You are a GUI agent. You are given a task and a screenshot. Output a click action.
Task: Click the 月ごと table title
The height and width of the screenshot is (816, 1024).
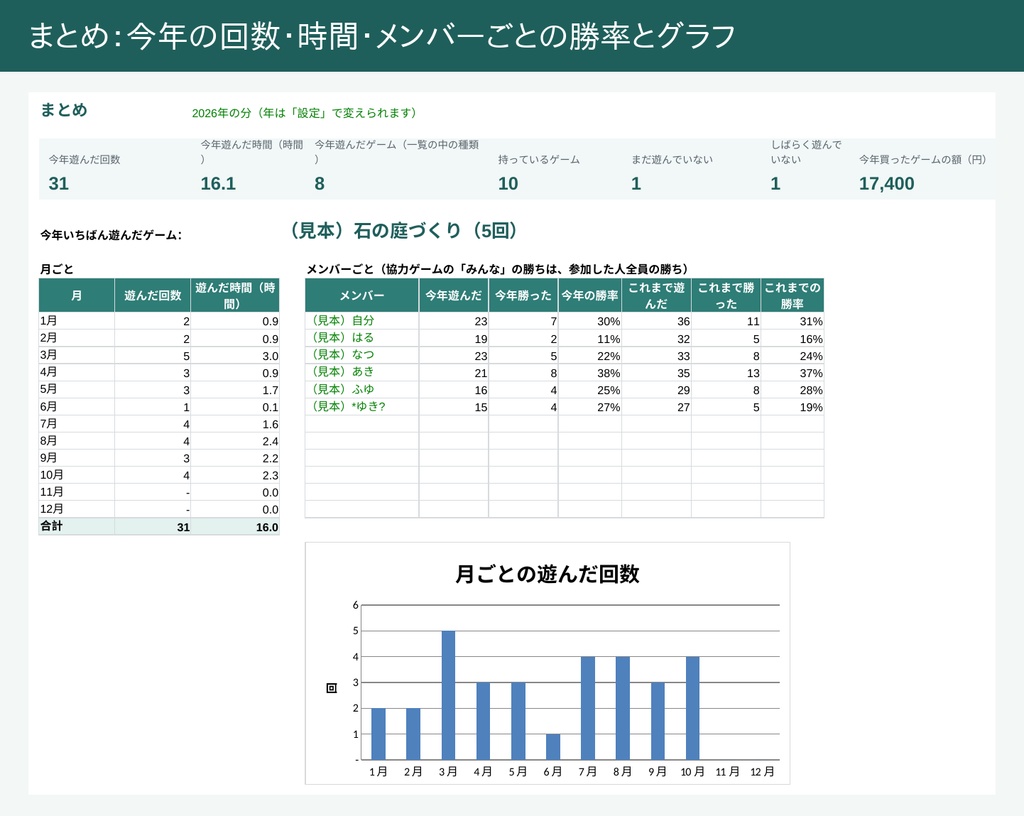click(x=57, y=269)
